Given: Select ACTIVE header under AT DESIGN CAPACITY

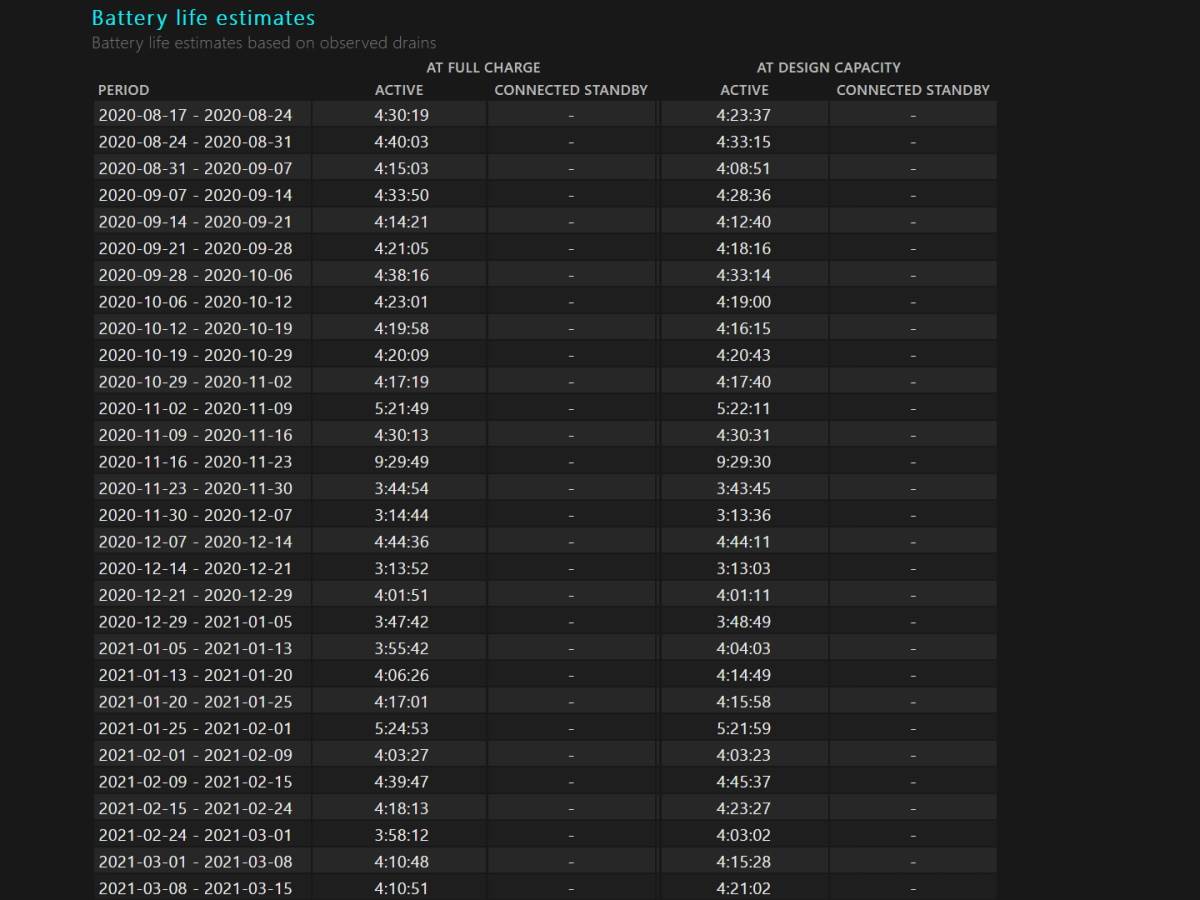Looking at the screenshot, I should tap(744, 90).
